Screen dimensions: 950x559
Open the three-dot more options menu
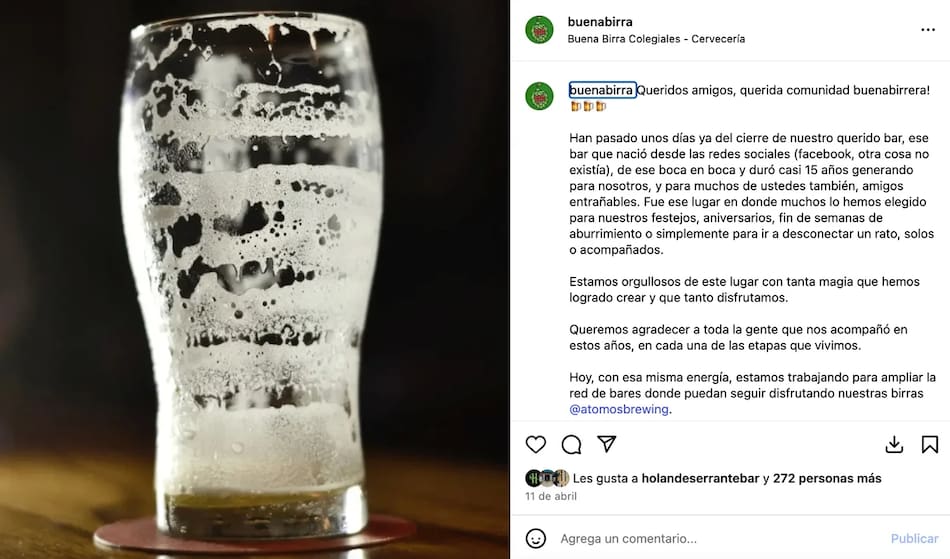pyautogui.click(x=928, y=30)
